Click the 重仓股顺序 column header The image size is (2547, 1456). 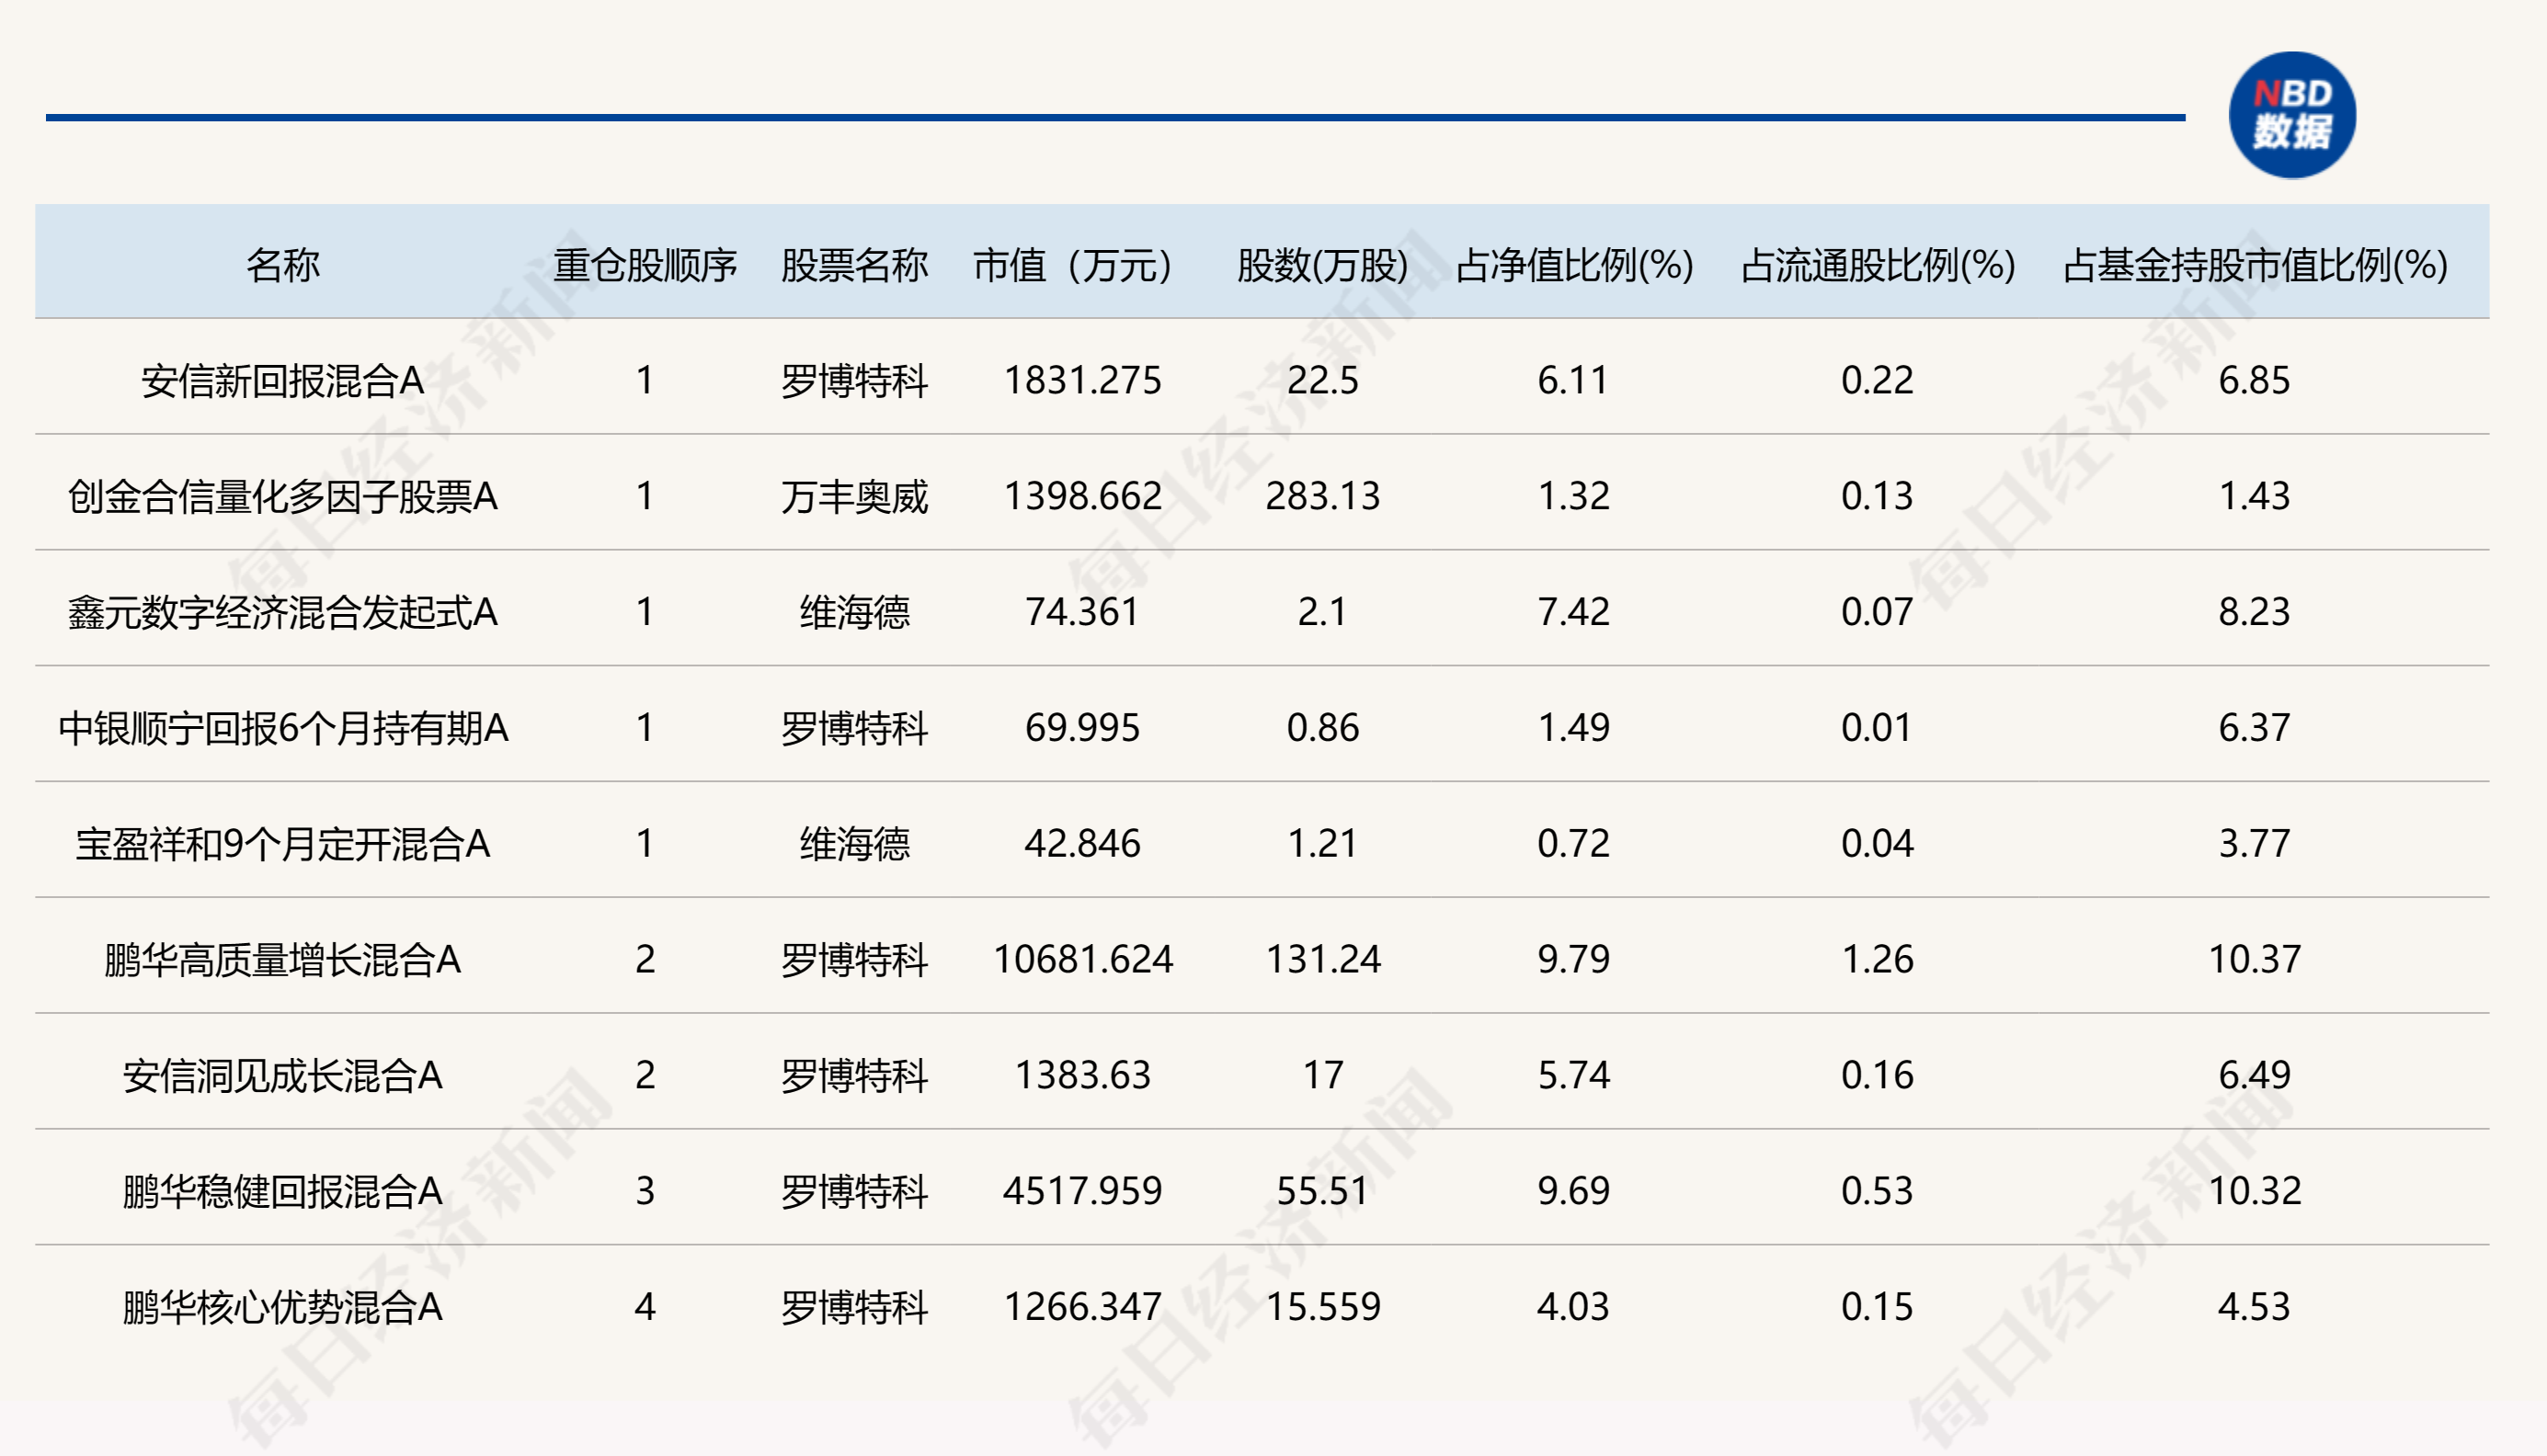coord(645,265)
